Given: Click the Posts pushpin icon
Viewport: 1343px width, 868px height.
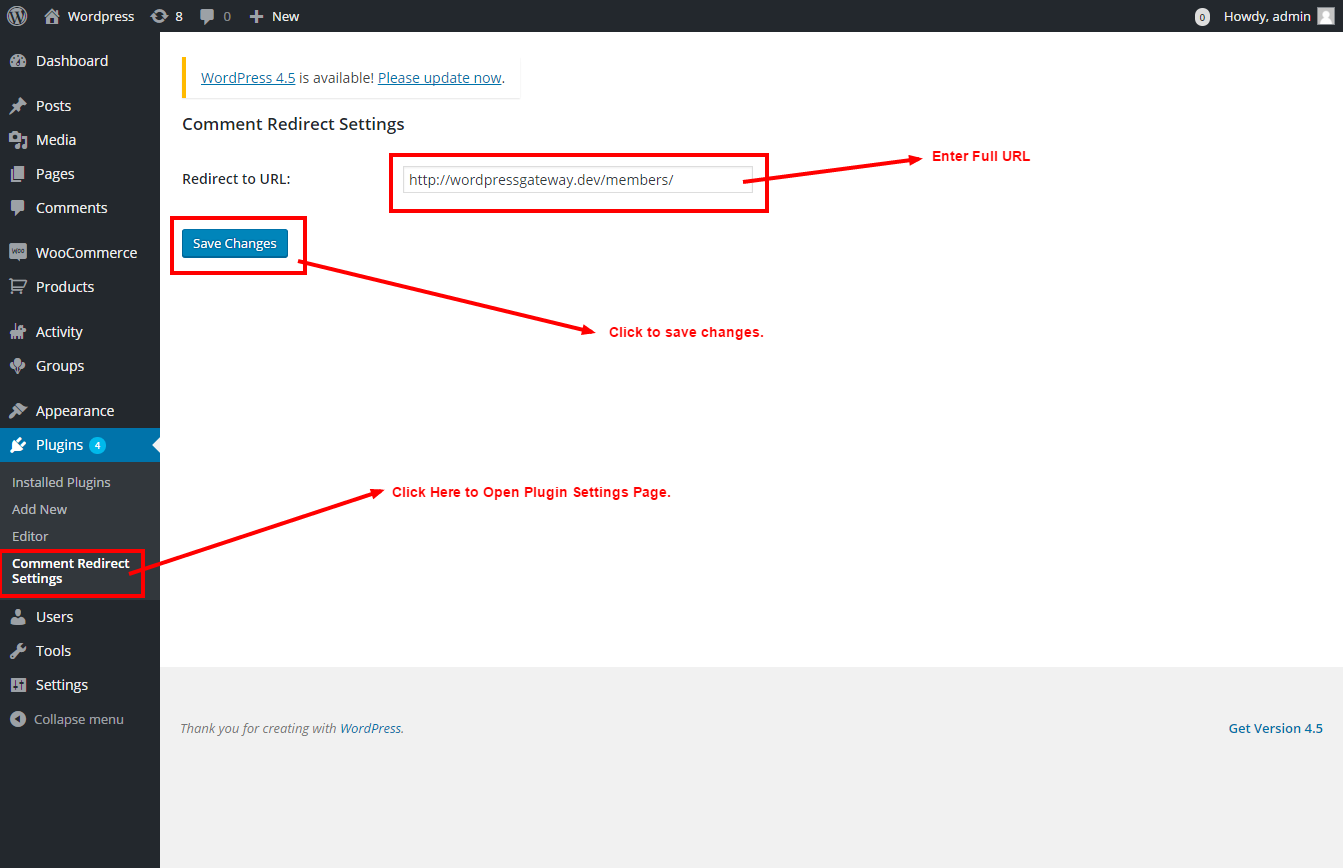Looking at the screenshot, I should click(18, 106).
